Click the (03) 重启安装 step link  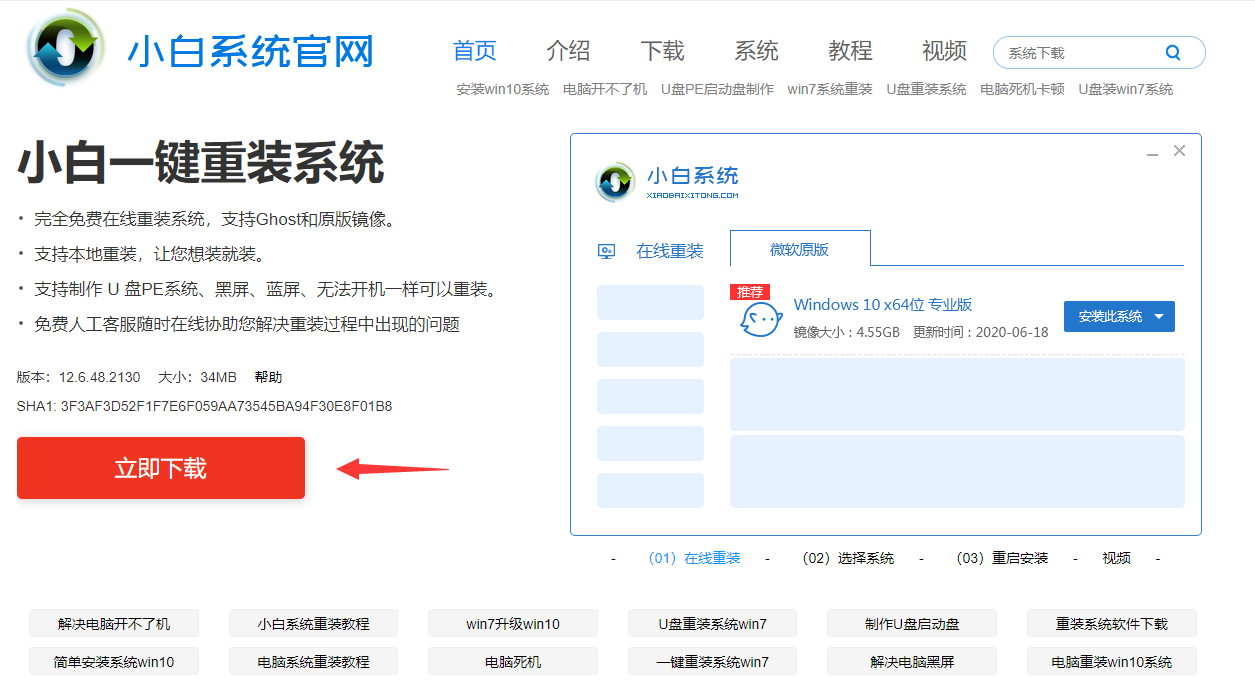[1000, 558]
